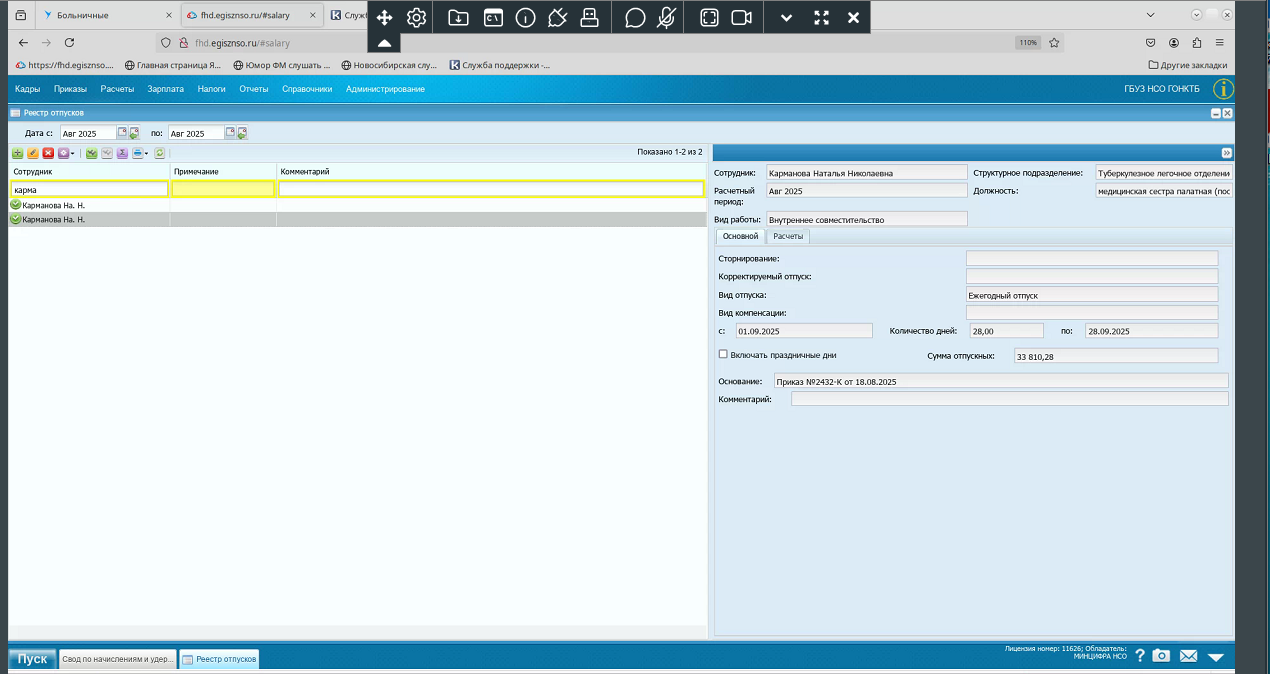
Task: Expand the purple gear actions dropdown
Action: coord(72,154)
